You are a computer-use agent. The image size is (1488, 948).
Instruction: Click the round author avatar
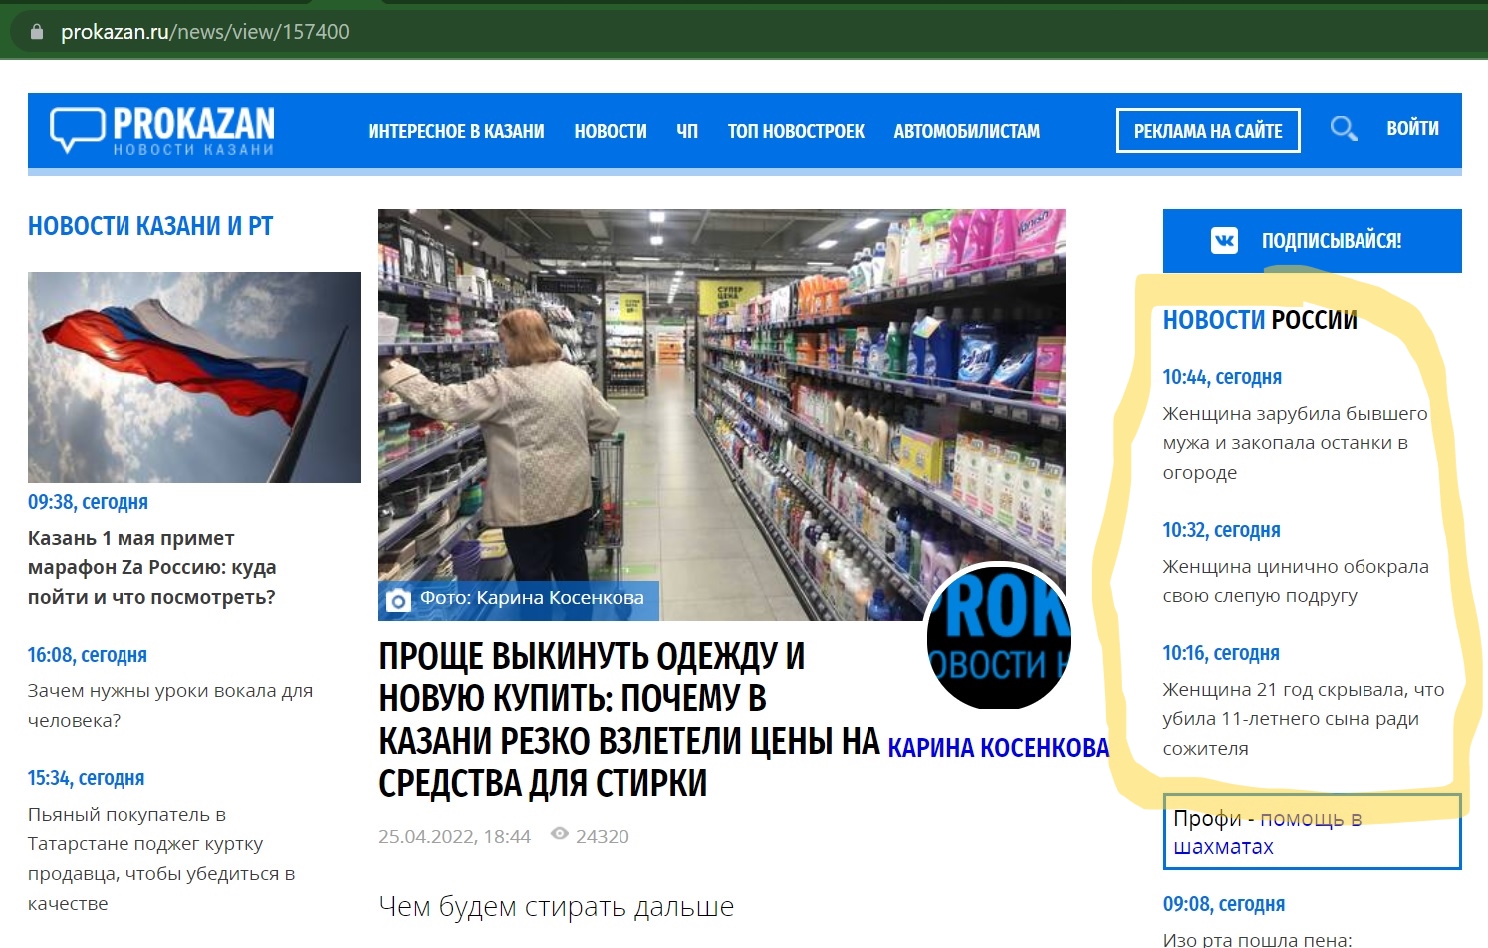coord(997,637)
